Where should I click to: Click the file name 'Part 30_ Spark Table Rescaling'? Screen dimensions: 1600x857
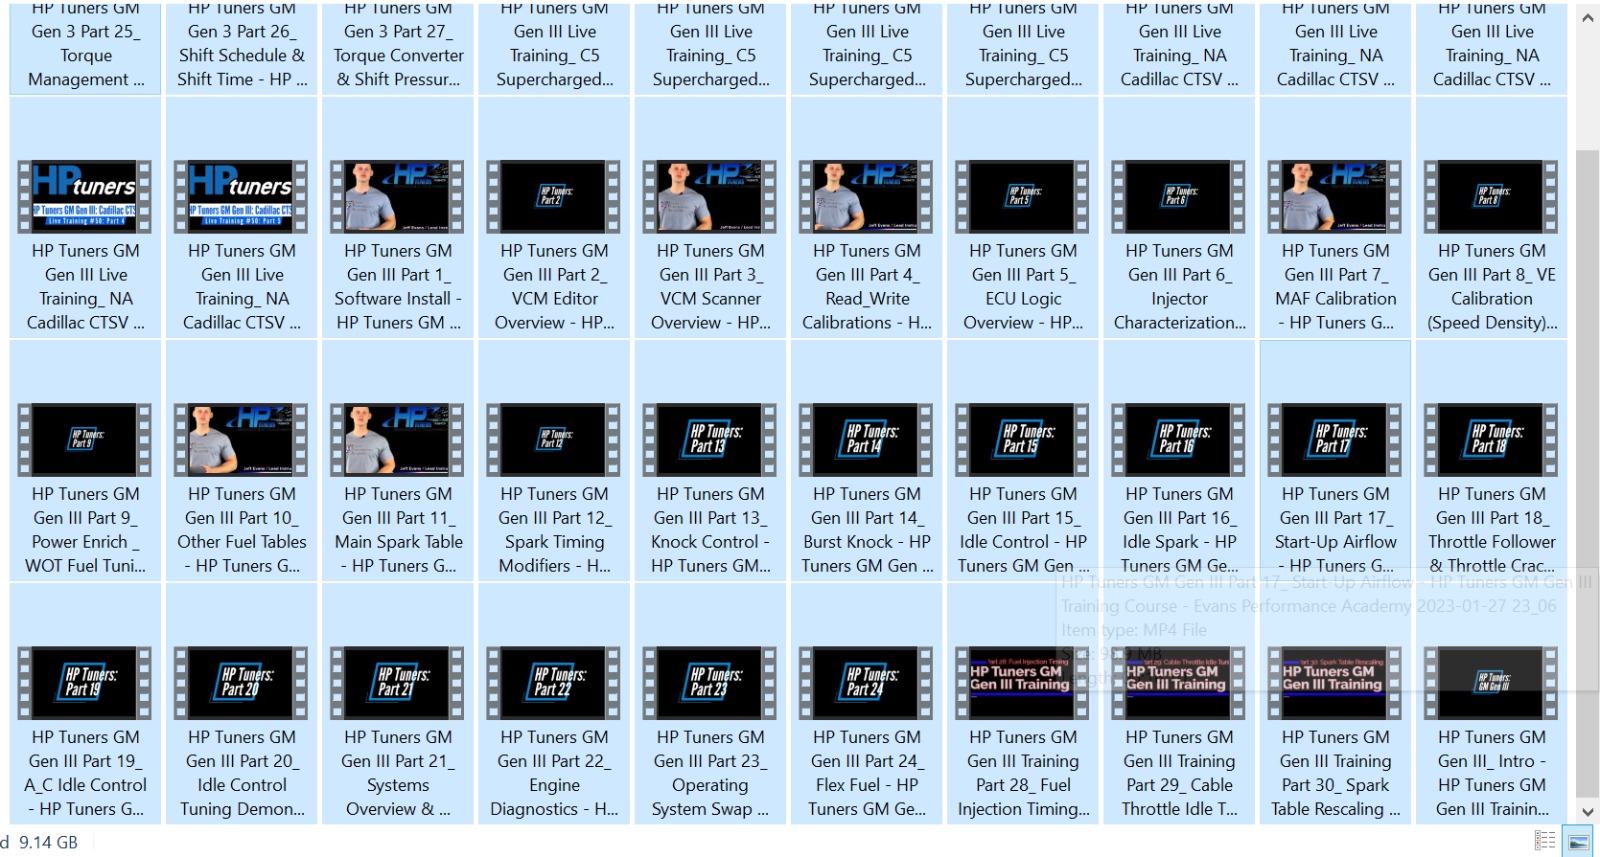point(1335,773)
